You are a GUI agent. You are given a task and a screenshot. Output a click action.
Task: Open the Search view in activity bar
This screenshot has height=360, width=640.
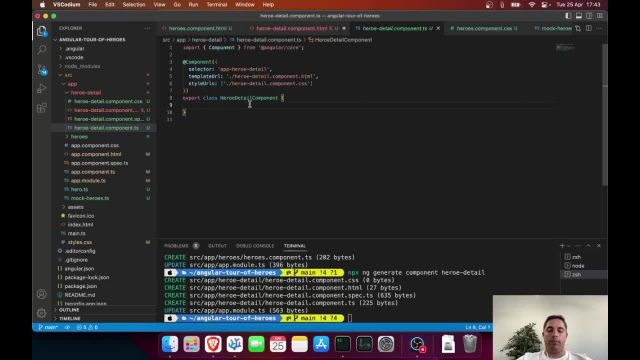pos(42,50)
